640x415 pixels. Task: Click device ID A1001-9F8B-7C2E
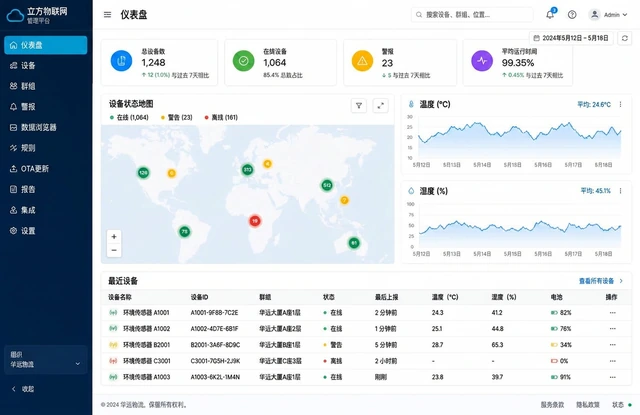click(x=214, y=313)
